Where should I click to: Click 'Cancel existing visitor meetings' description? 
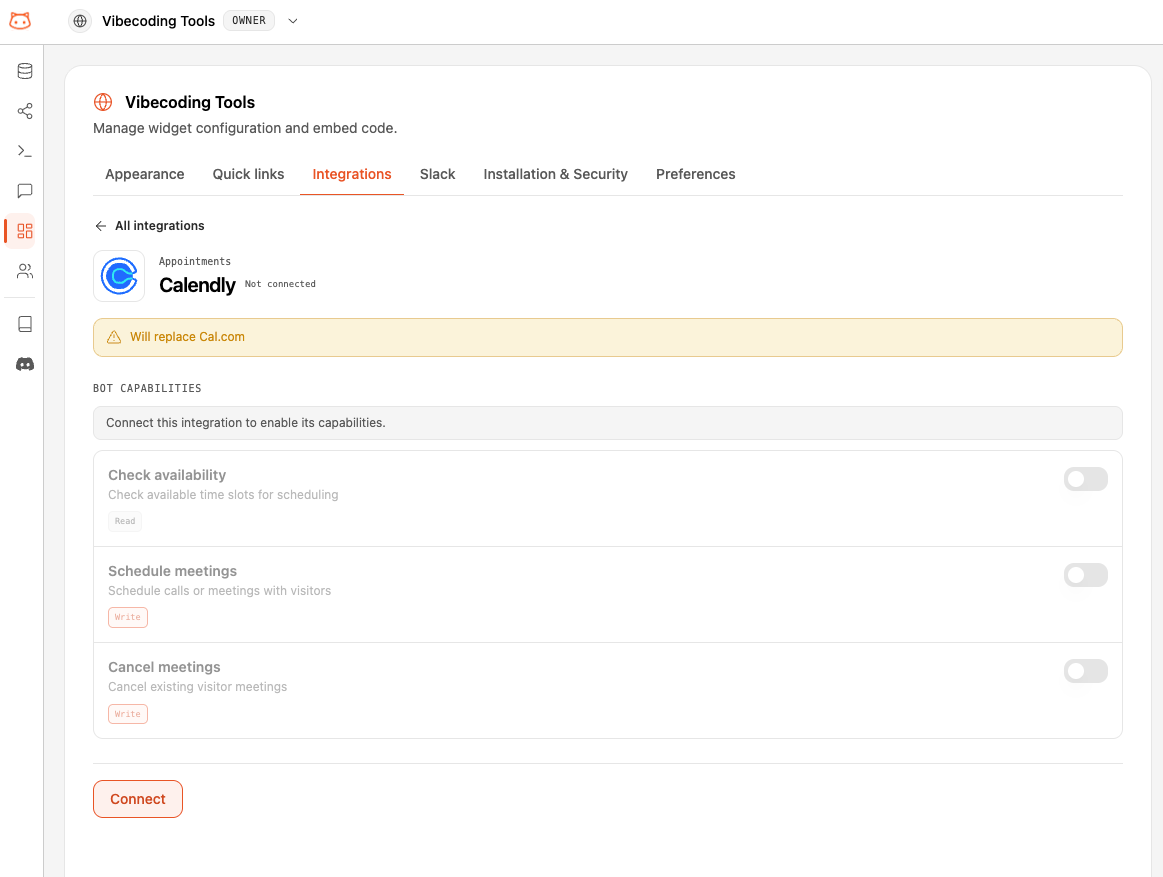point(197,687)
